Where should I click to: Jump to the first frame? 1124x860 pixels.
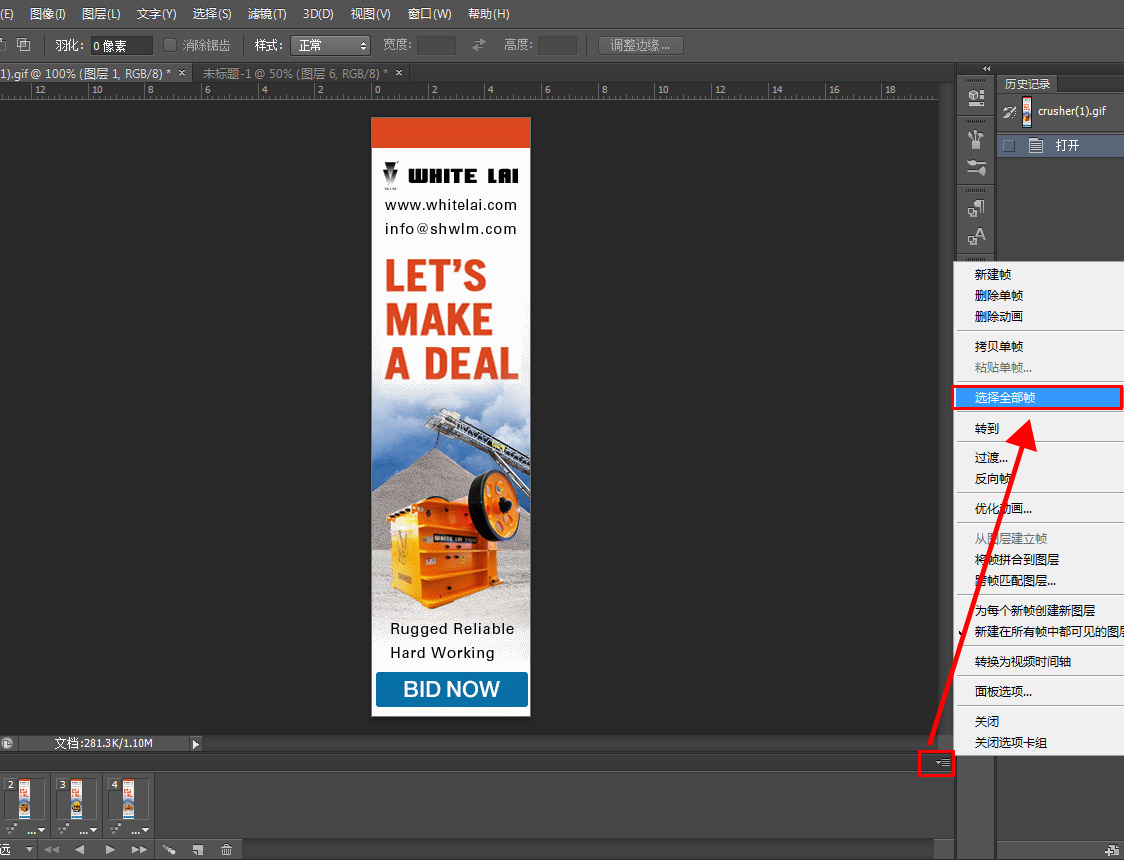[51, 850]
